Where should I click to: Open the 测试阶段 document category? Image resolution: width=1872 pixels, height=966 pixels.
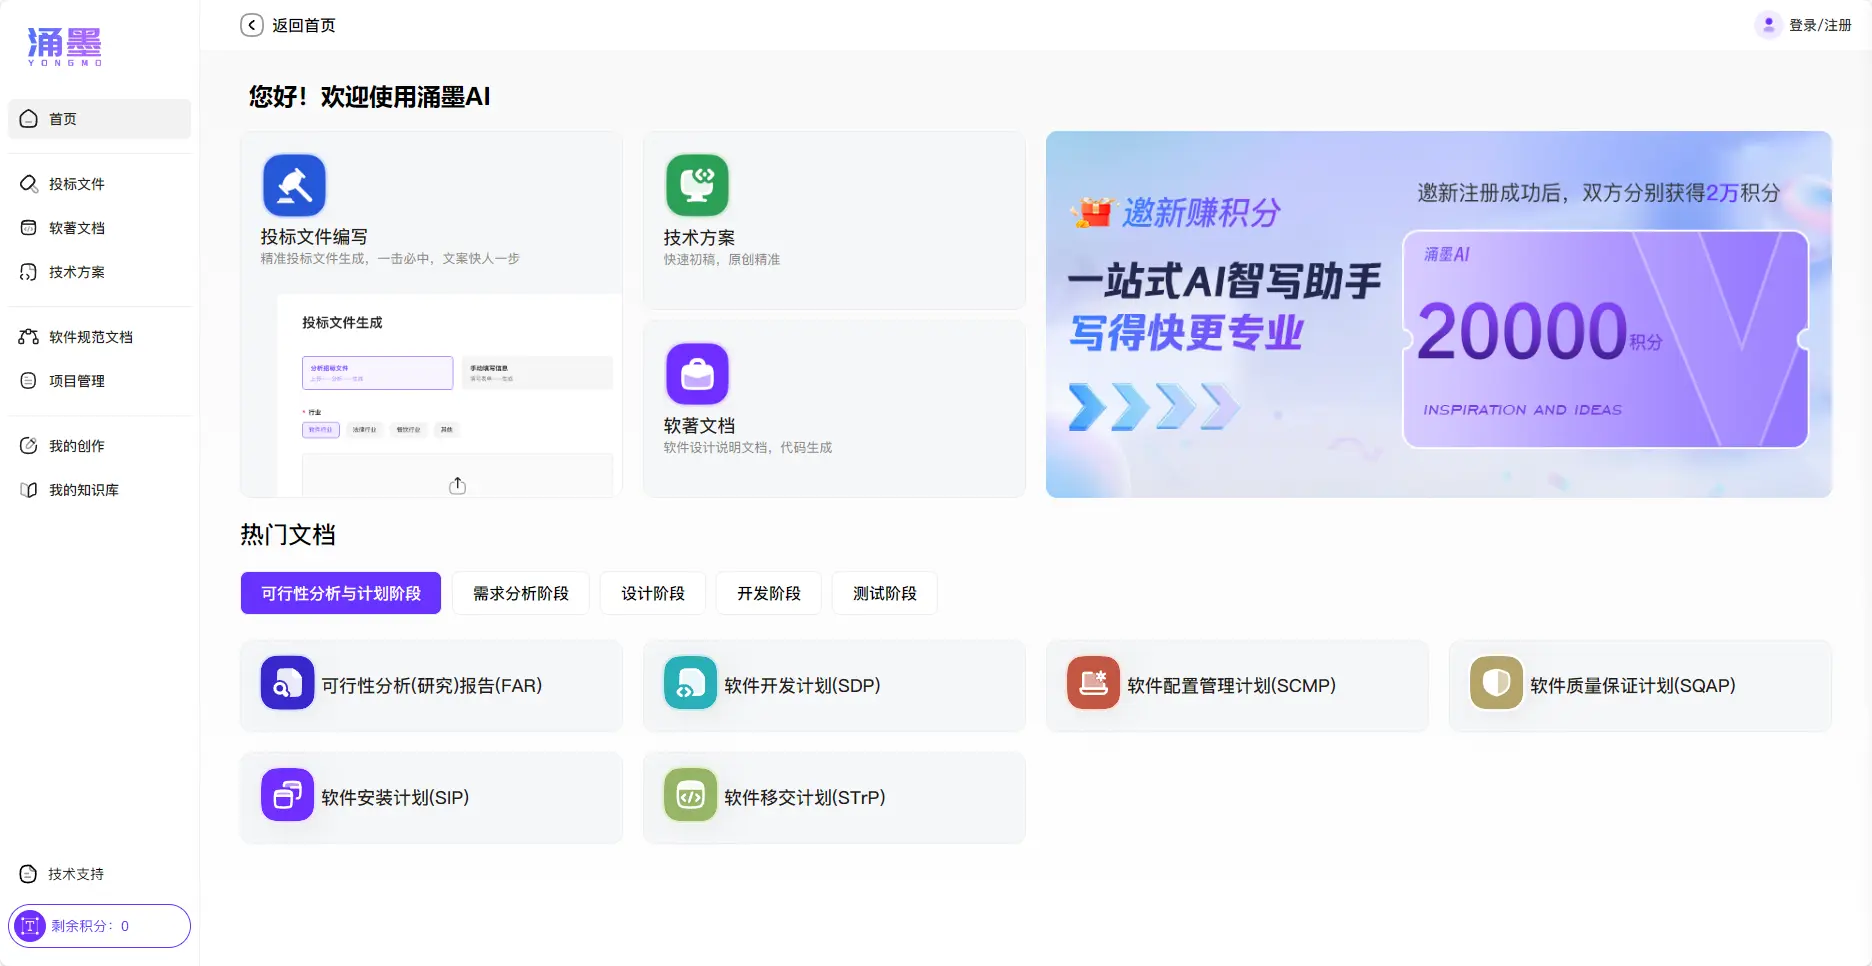(884, 592)
